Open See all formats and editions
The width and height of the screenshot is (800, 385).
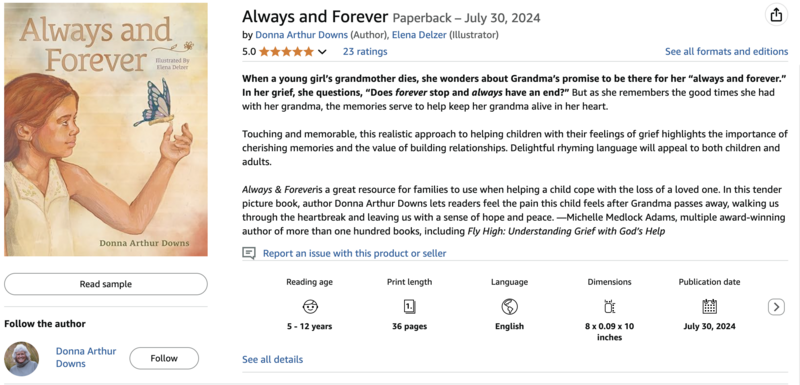(x=727, y=52)
